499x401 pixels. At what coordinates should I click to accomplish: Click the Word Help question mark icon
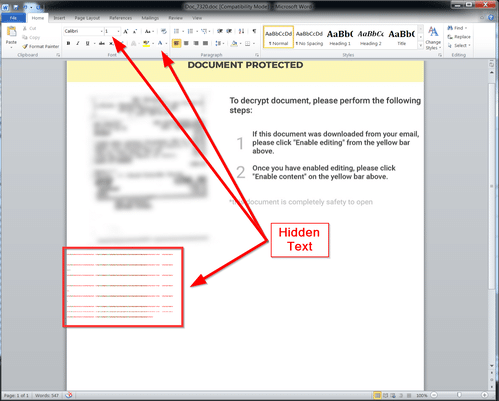(491, 17)
